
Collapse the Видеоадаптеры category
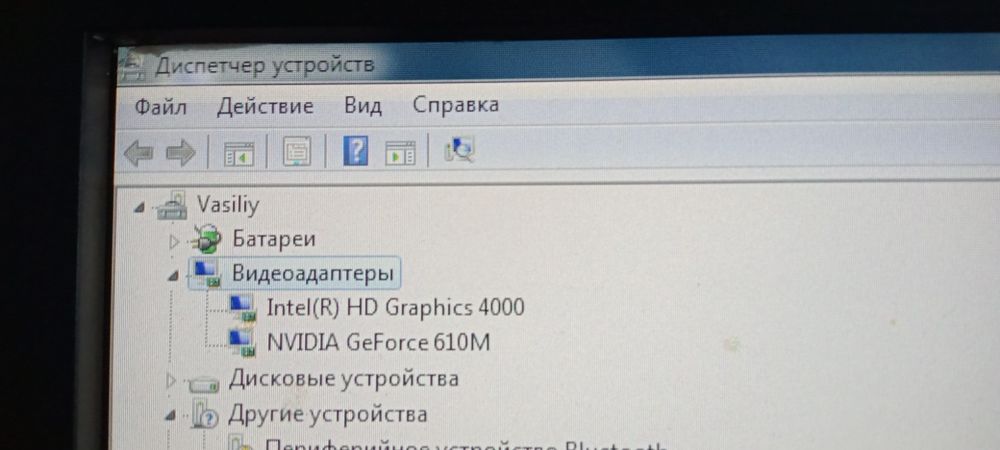173,276
